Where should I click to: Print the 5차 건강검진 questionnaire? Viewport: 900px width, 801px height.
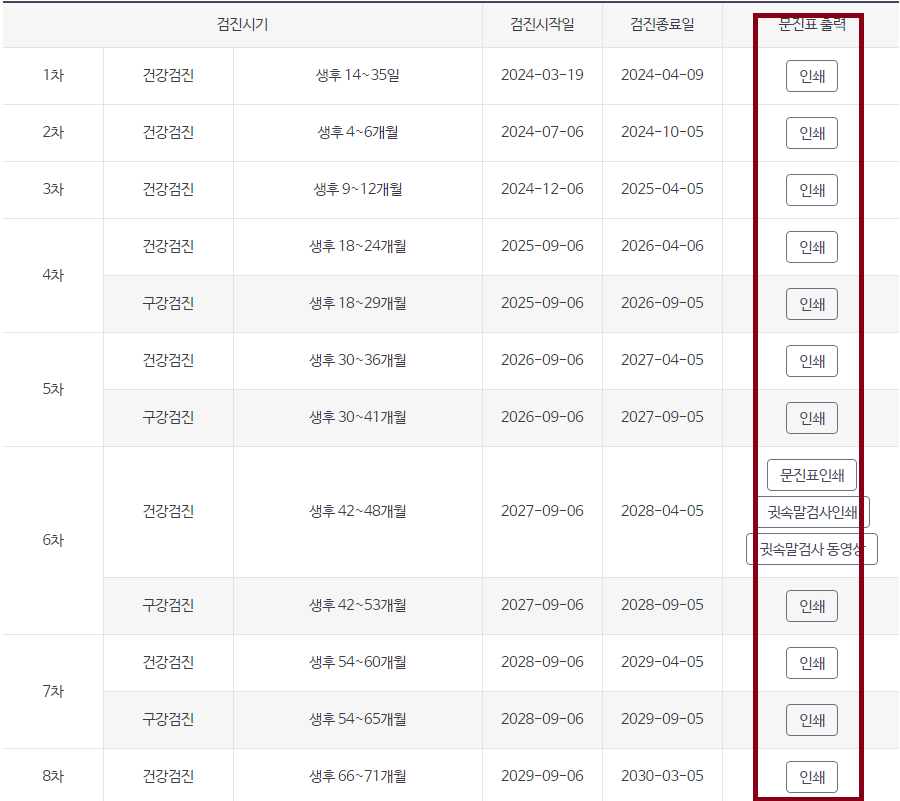(811, 361)
